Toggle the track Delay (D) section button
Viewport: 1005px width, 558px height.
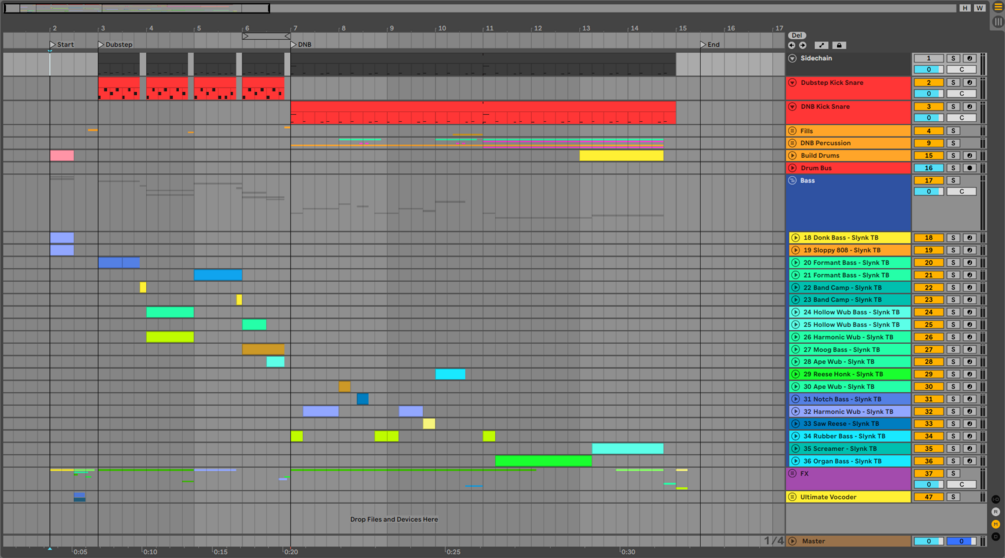pyautogui.click(x=995, y=536)
